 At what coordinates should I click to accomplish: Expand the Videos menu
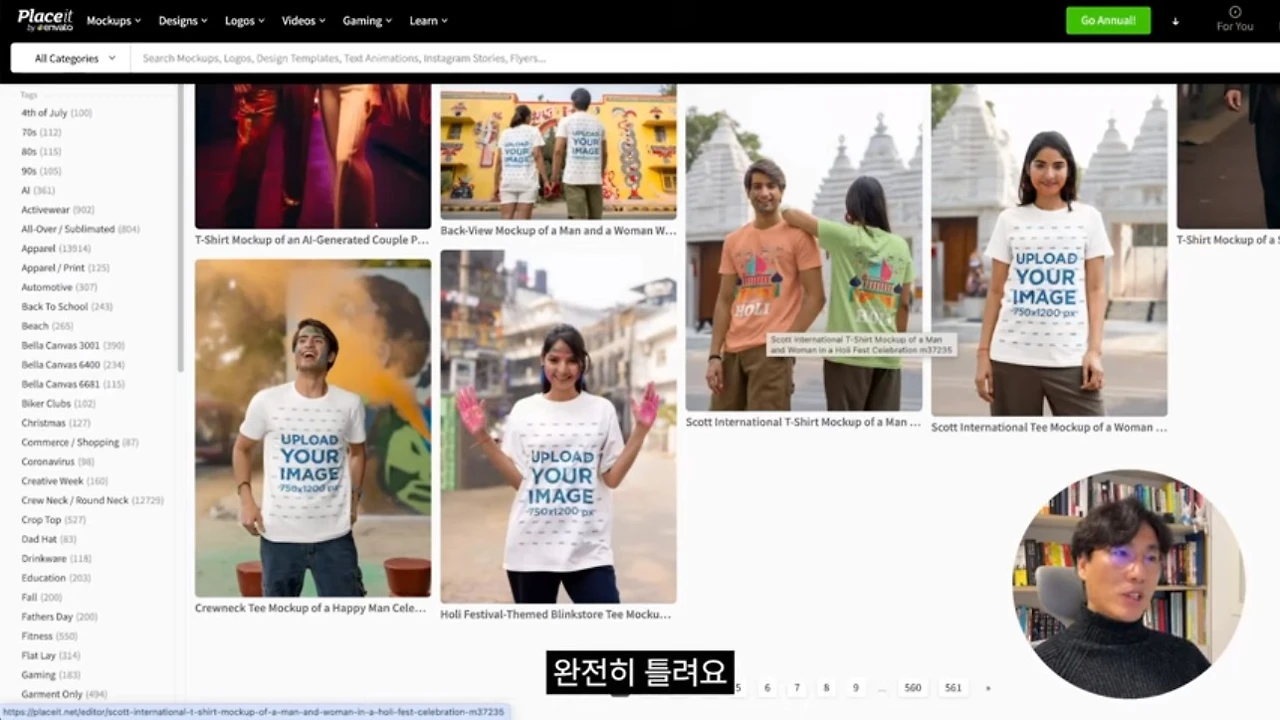pos(304,21)
